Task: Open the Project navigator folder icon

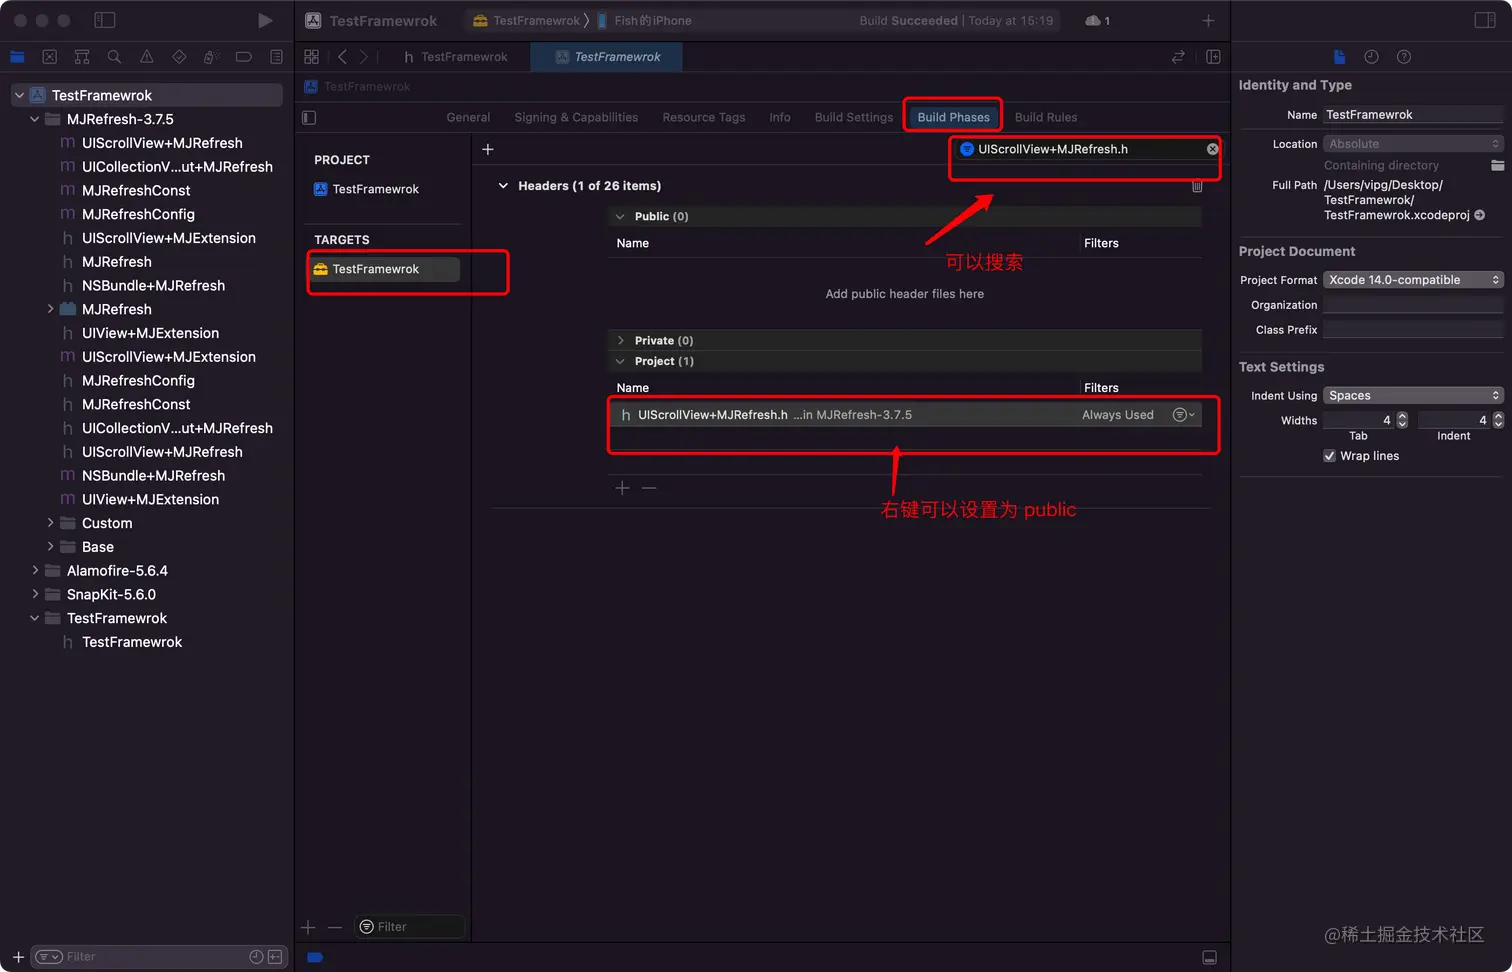Action: coord(17,57)
